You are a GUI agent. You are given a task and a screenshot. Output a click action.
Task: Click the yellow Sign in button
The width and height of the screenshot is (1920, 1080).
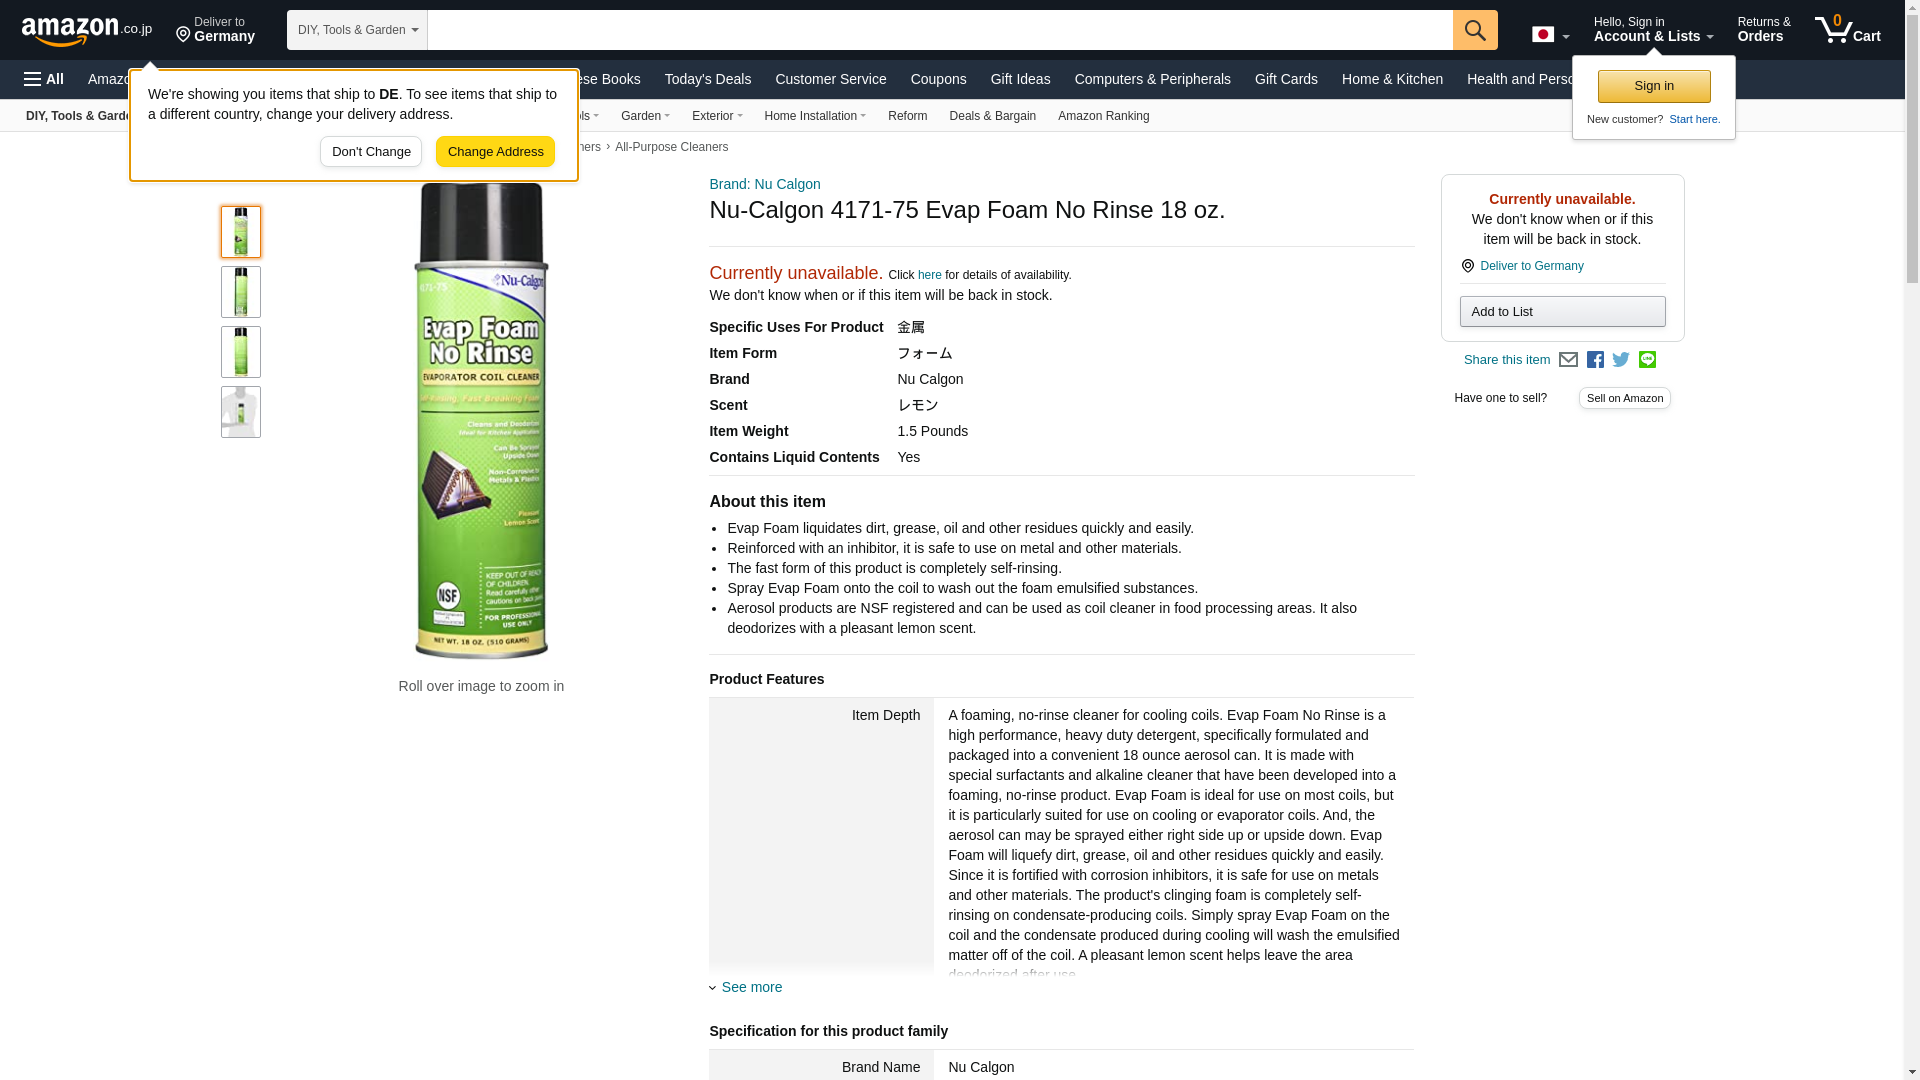tap(1654, 86)
